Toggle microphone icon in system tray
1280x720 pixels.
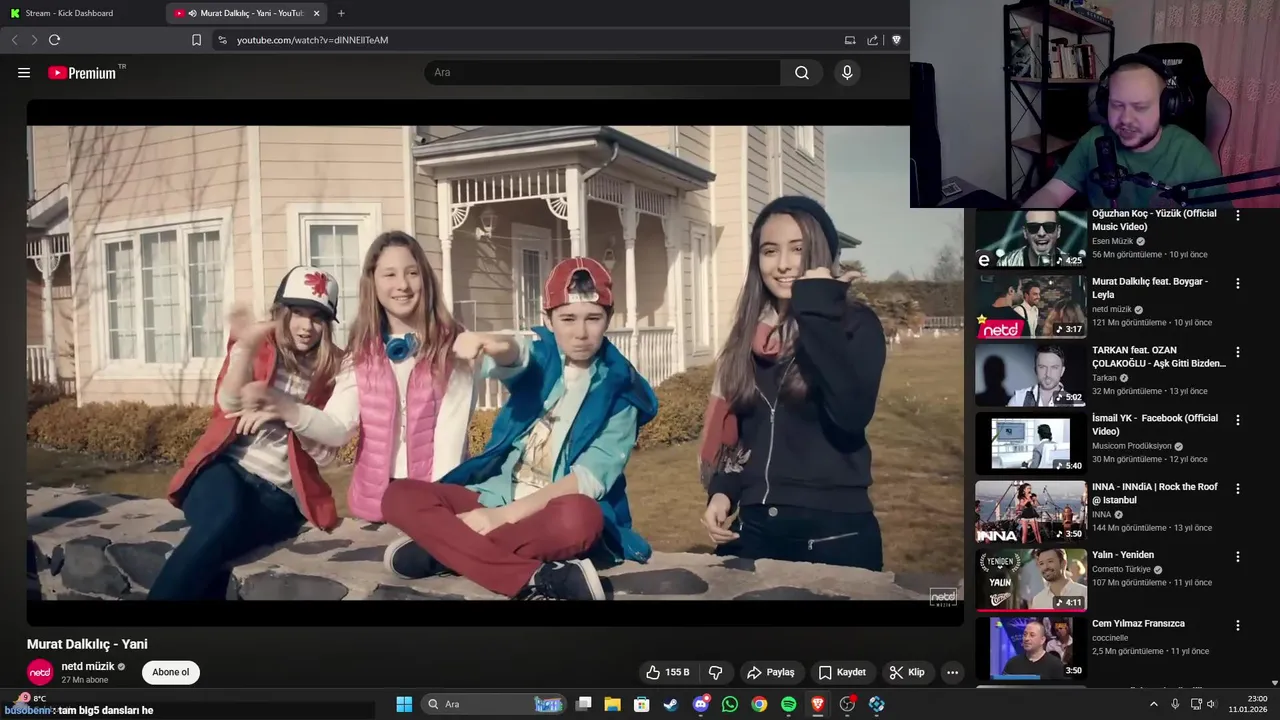tap(1175, 704)
